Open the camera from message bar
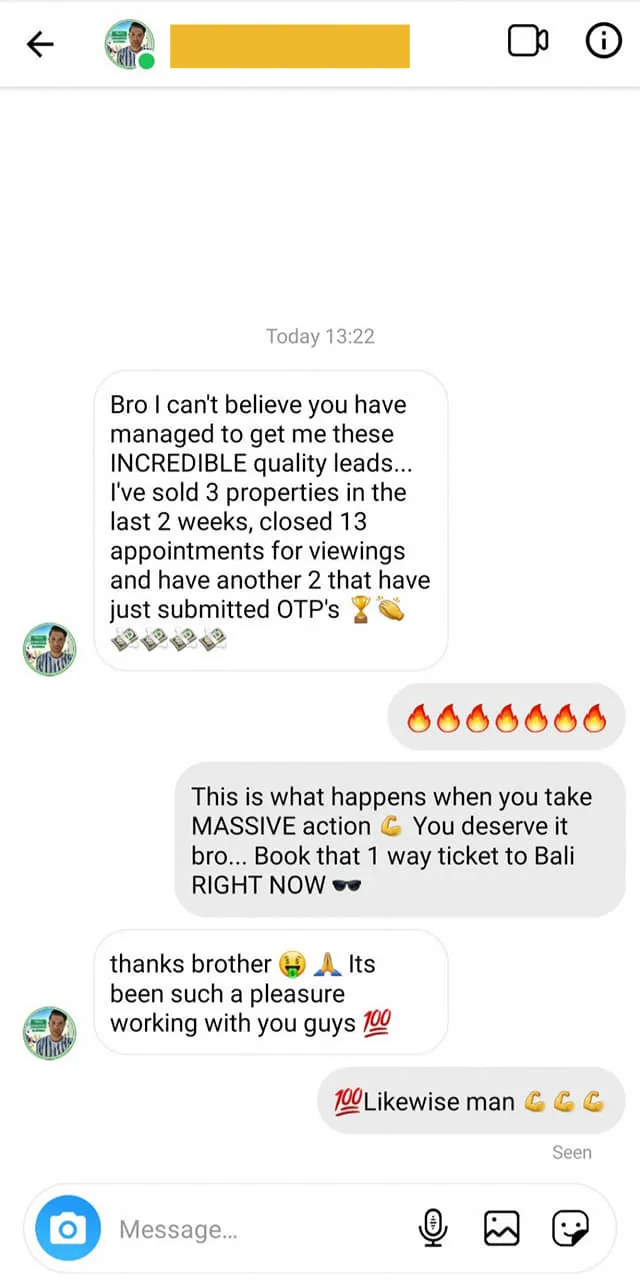The height and width of the screenshot is (1286, 640). point(68,1229)
